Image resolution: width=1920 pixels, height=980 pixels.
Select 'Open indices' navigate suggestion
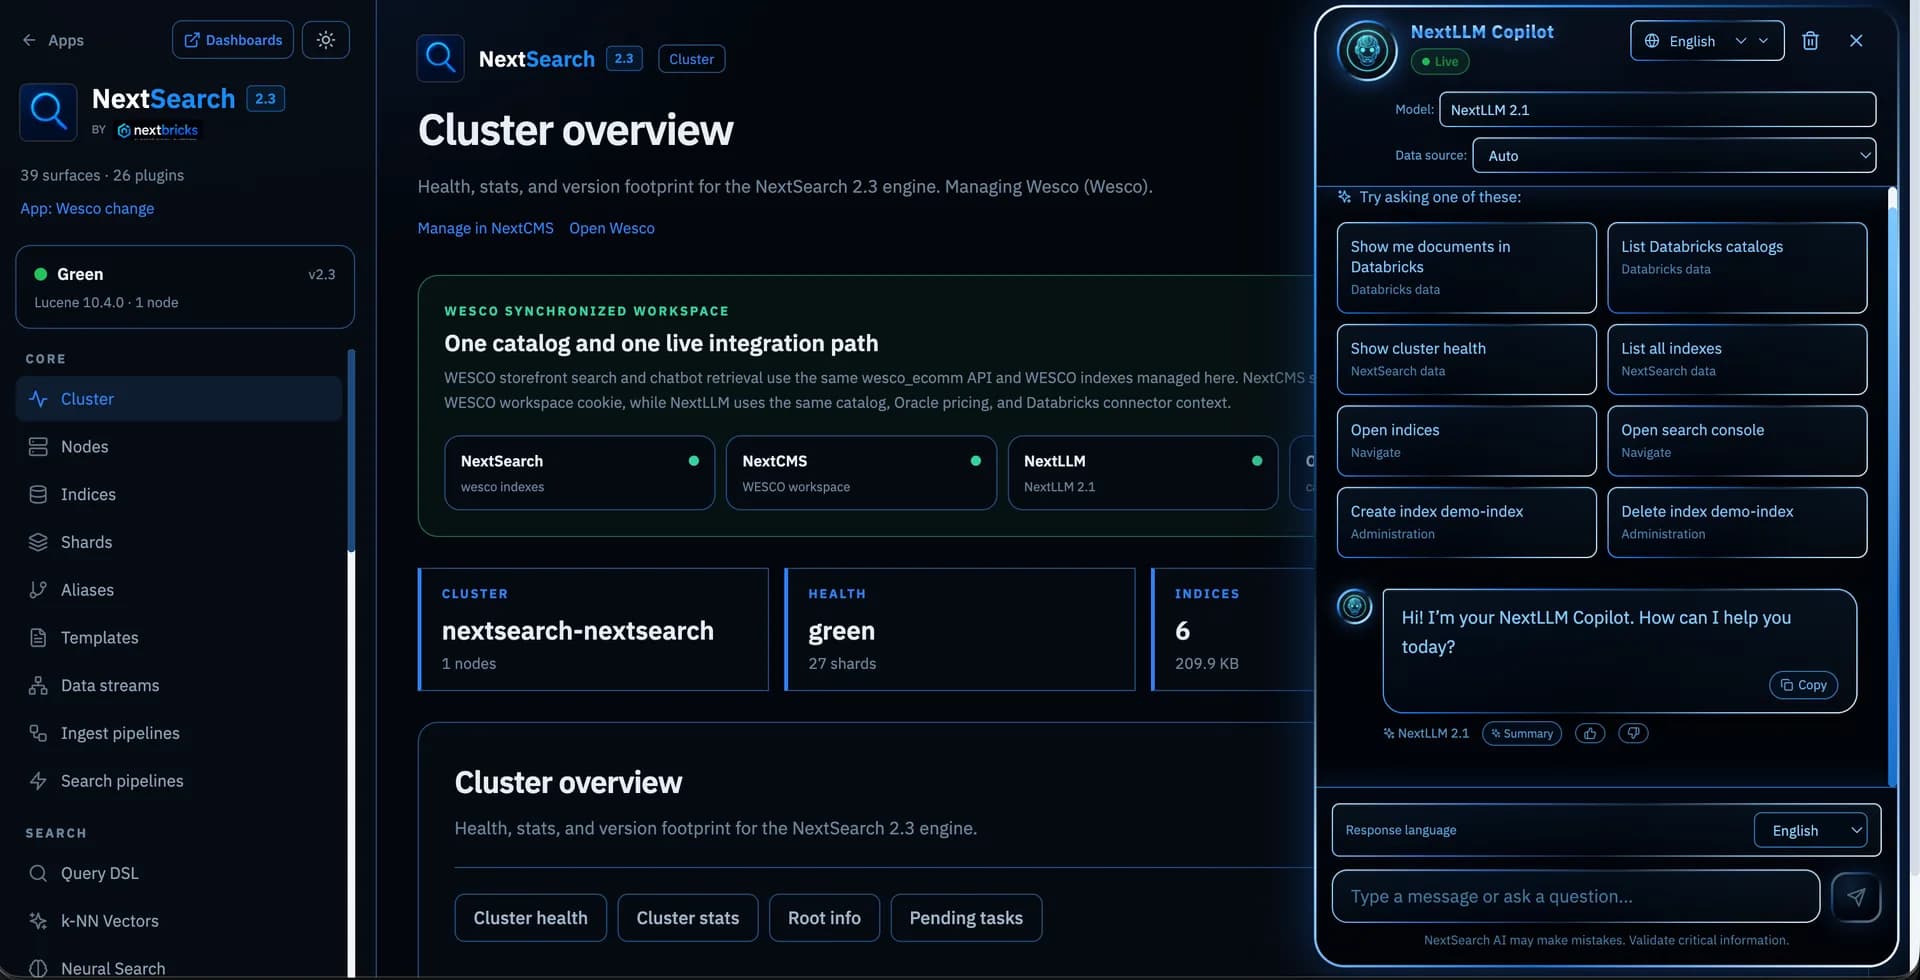[x=1466, y=441]
